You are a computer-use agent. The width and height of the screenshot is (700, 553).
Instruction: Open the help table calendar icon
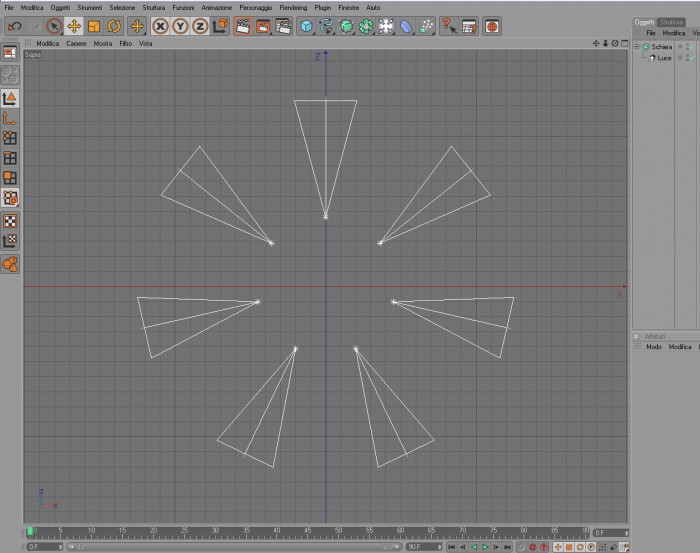point(469,26)
